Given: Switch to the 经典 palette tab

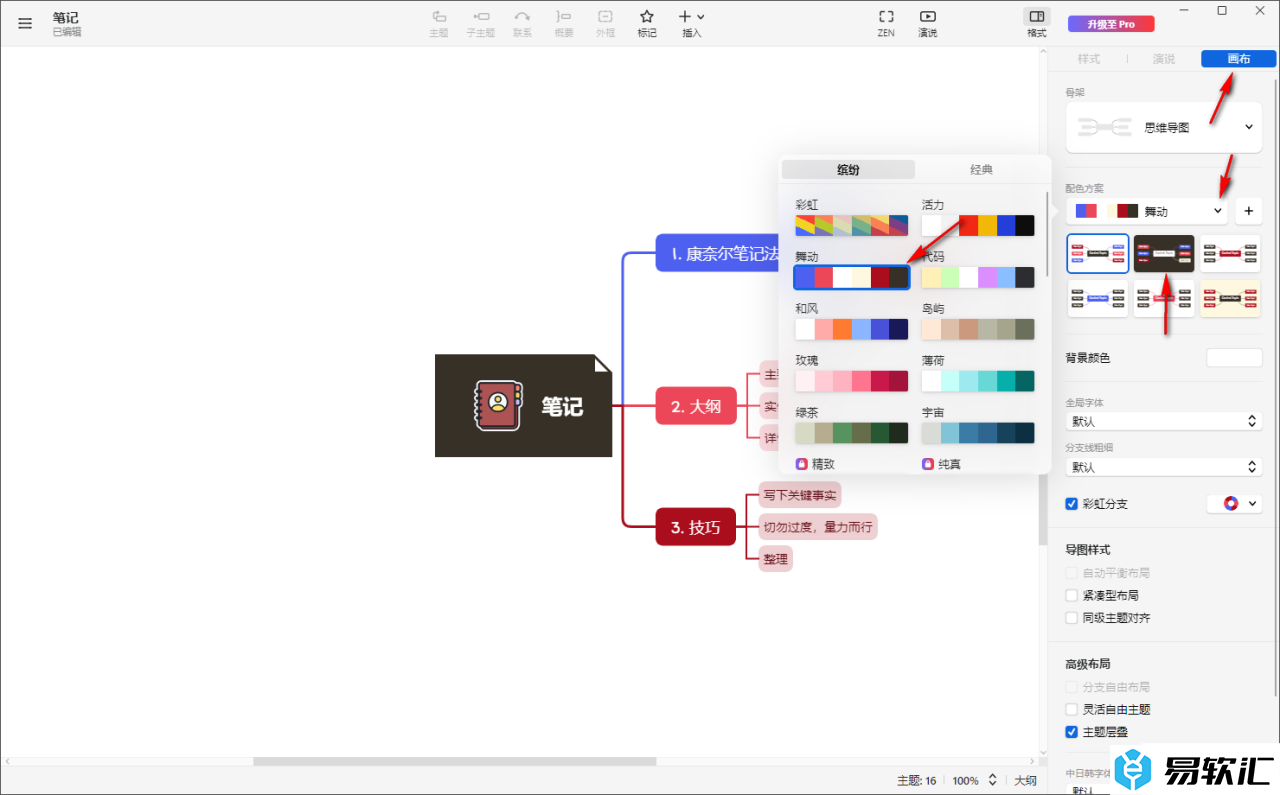Looking at the screenshot, I should (x=982, y=170).
